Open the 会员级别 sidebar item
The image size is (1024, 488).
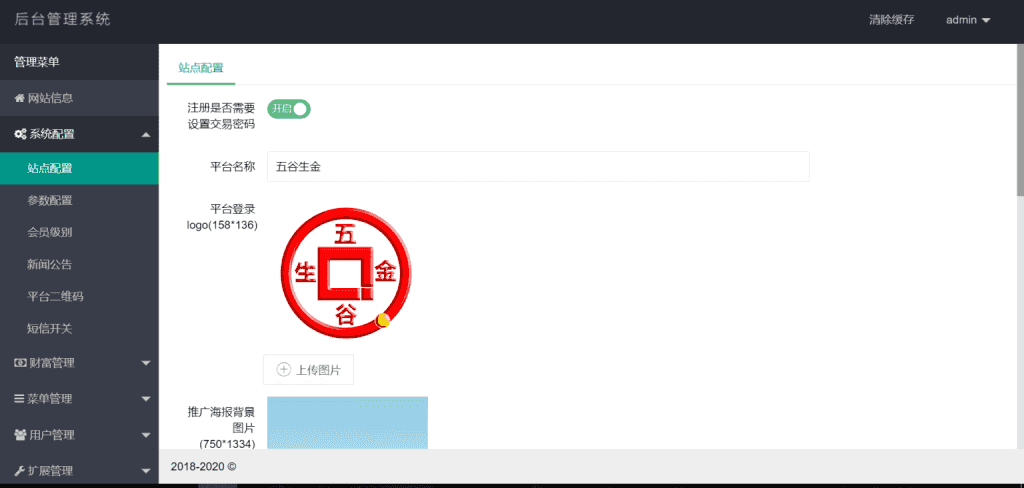(x=79, y=233)
